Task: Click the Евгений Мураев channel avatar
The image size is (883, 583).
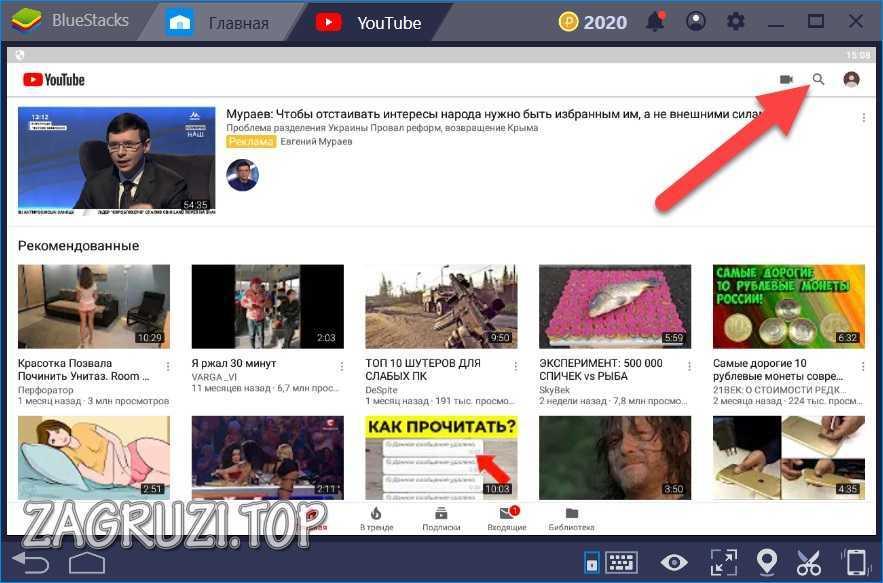Action: click(243, 175)
